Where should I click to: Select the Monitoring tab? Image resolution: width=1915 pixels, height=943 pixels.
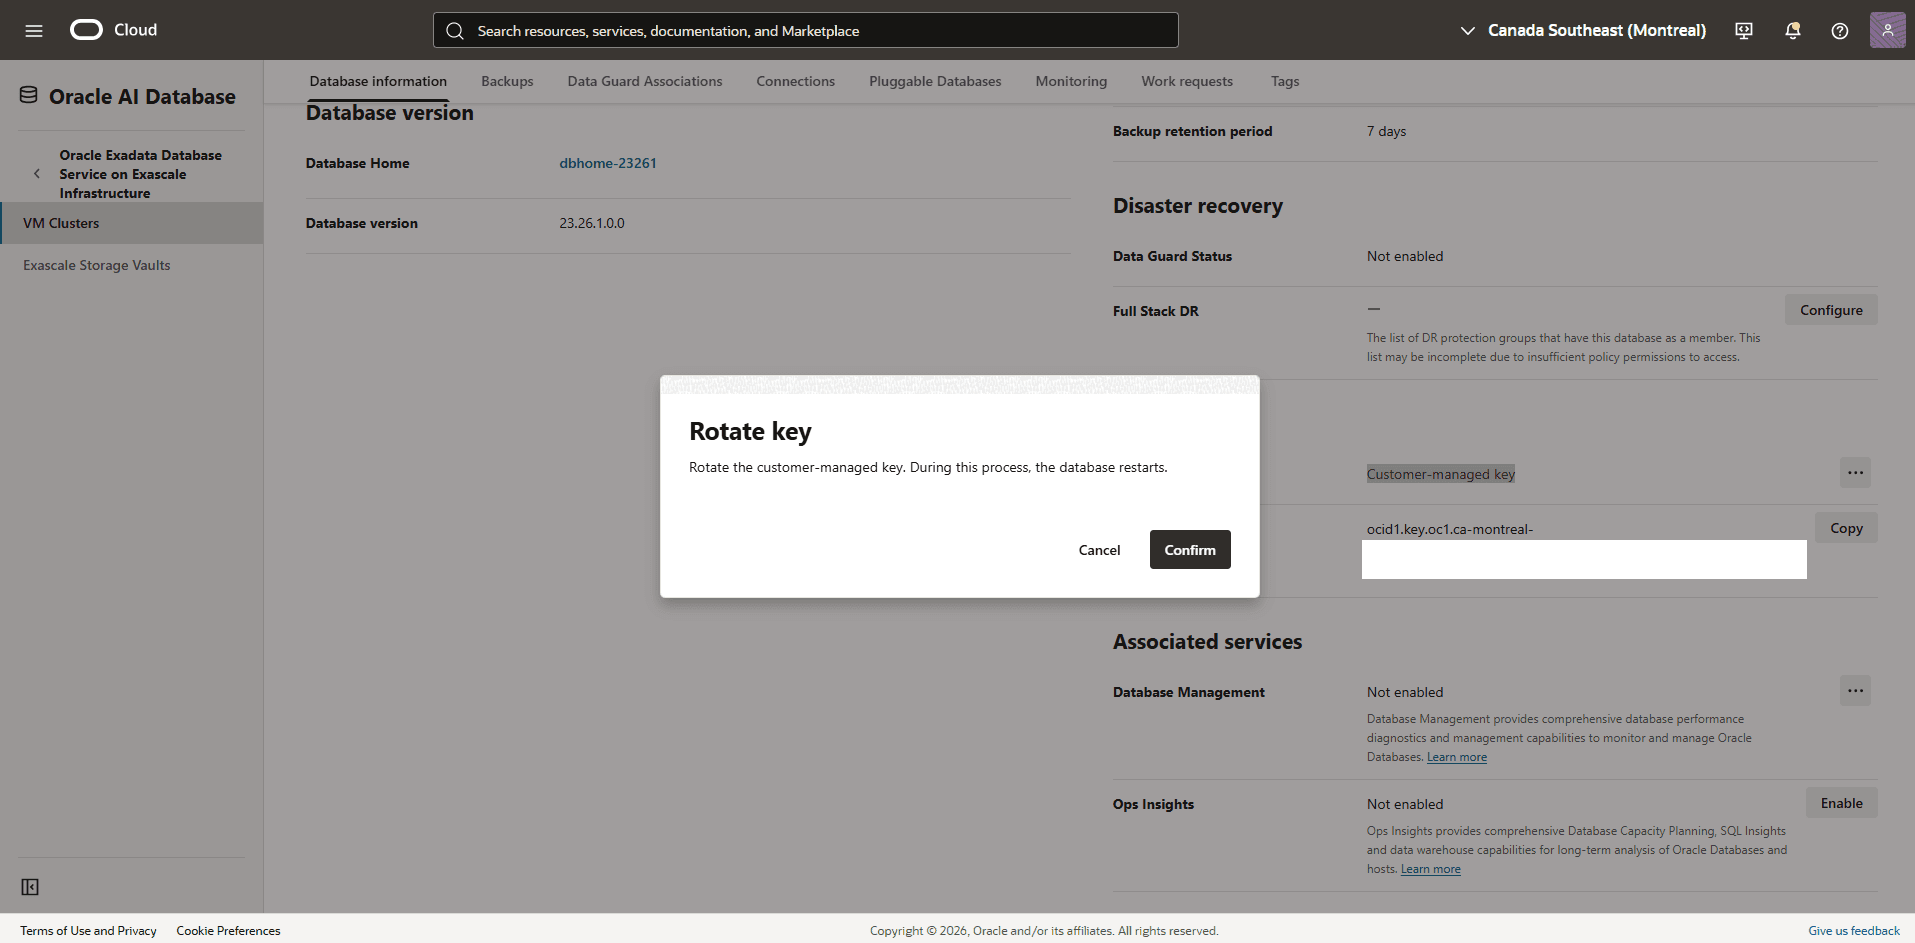[1071, 81]
